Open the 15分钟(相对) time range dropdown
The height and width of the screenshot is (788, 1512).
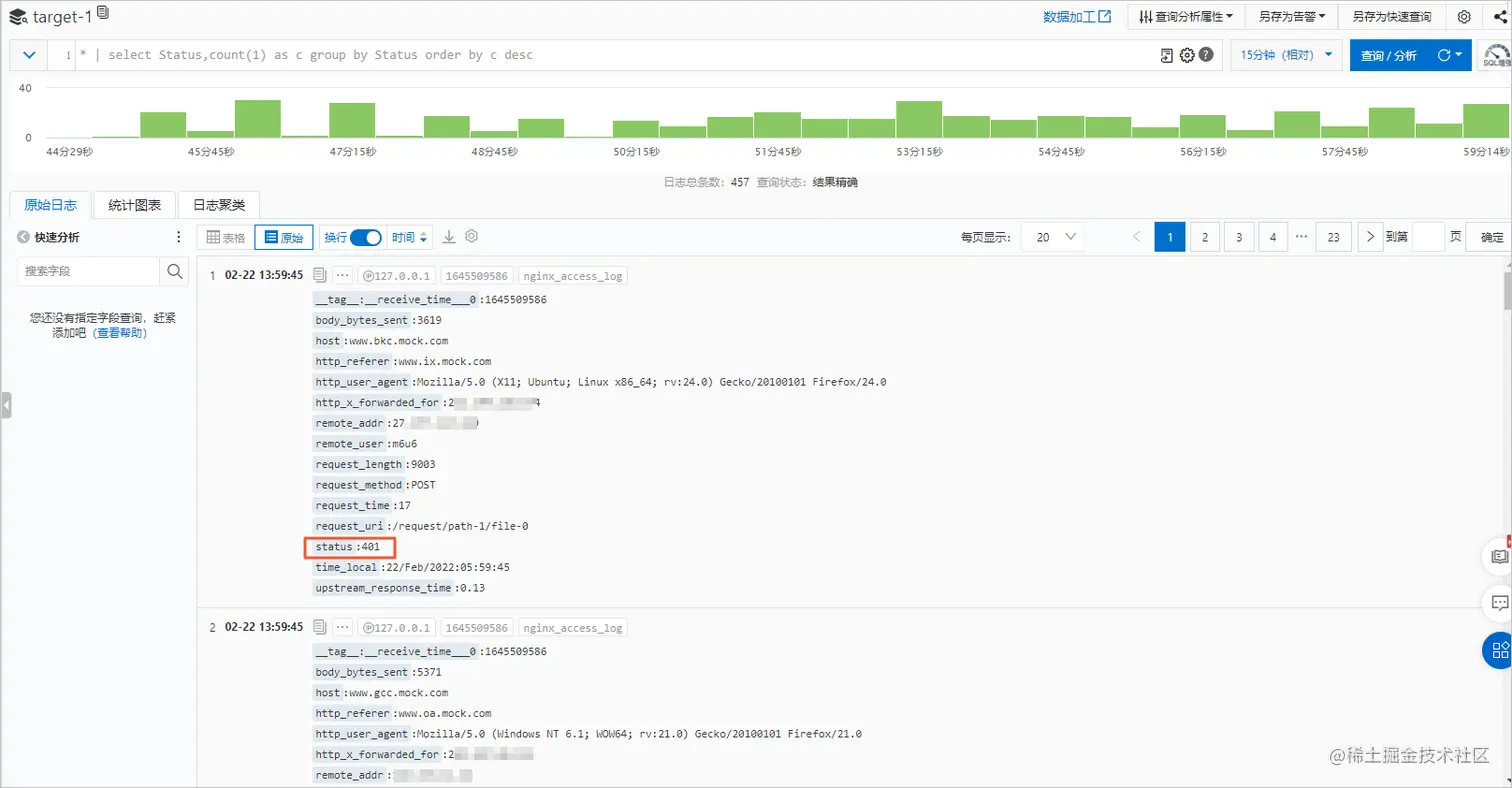click(1286, 55)
